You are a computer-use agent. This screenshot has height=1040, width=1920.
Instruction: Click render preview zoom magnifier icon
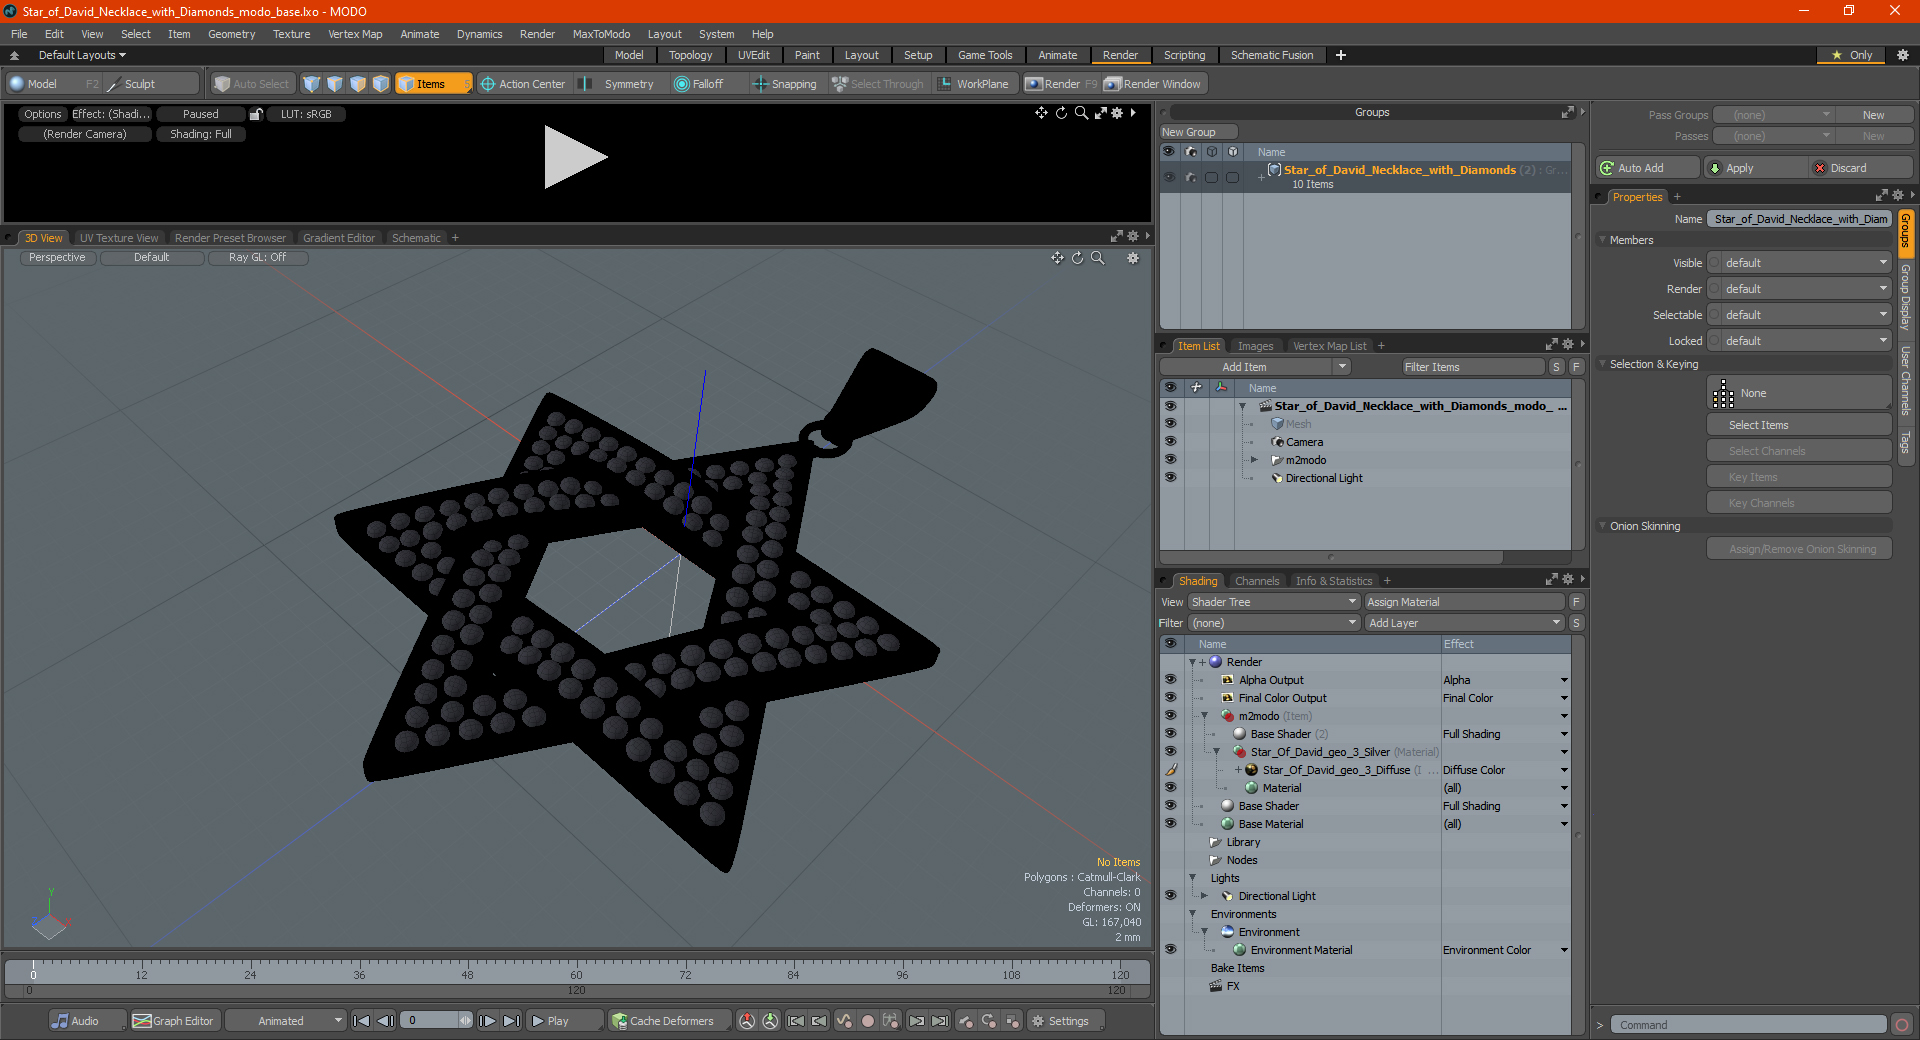(x=1081, y=113)
